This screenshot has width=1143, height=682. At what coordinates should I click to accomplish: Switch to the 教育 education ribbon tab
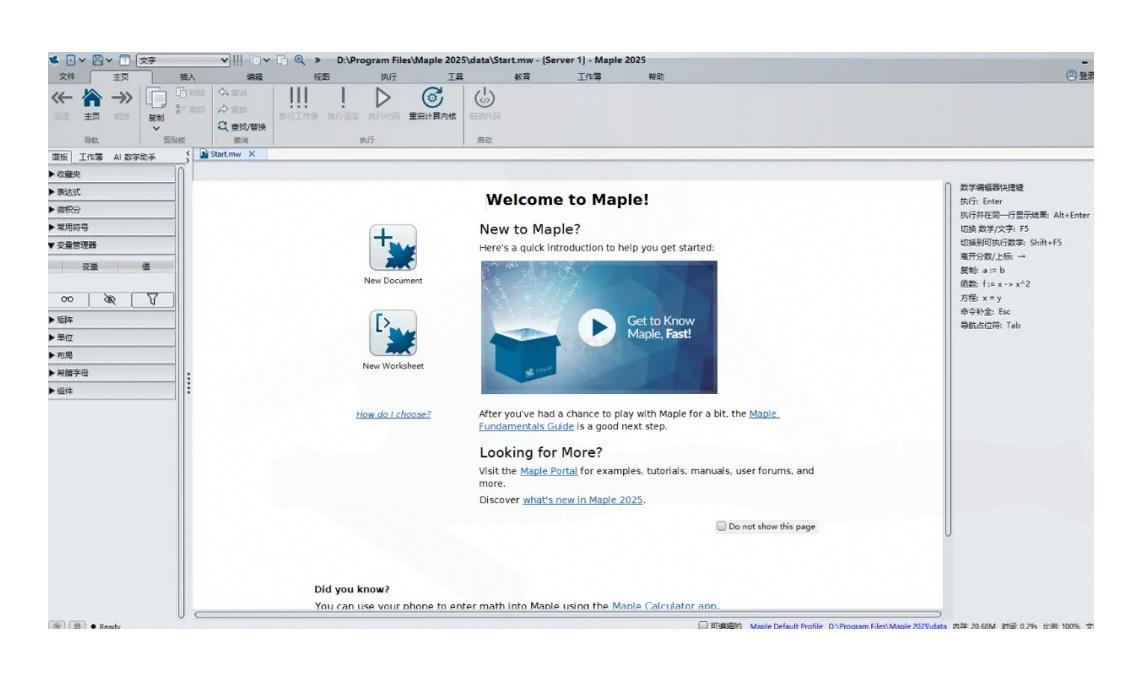click(x=523, y=77)
